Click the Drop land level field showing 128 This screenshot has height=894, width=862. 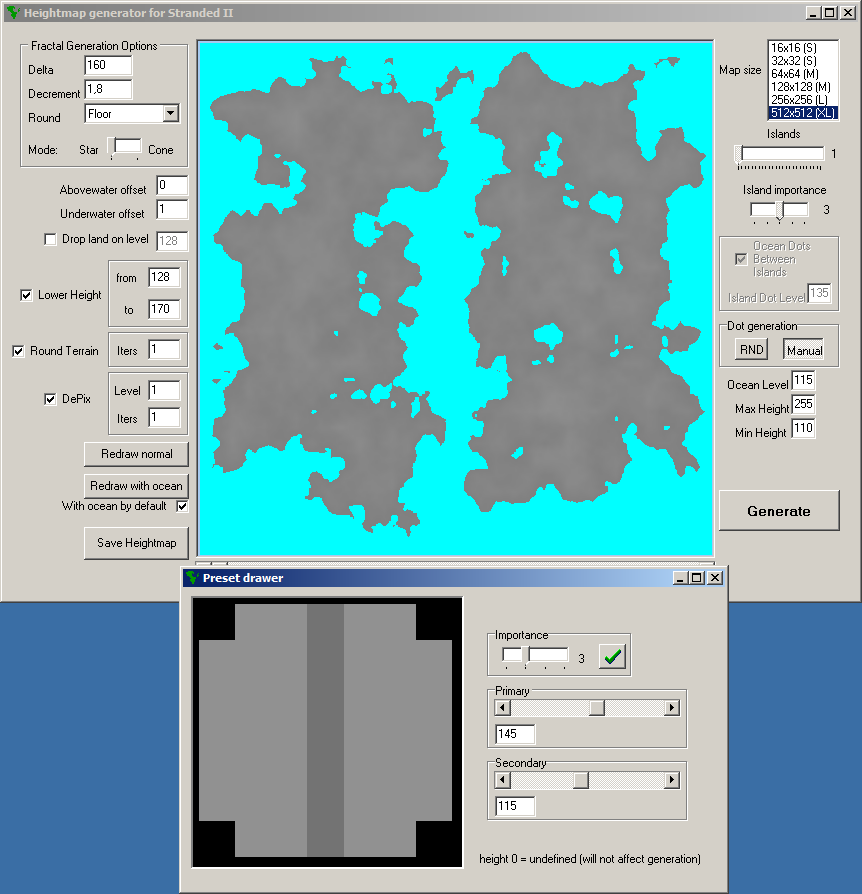[x=172, y=241]
